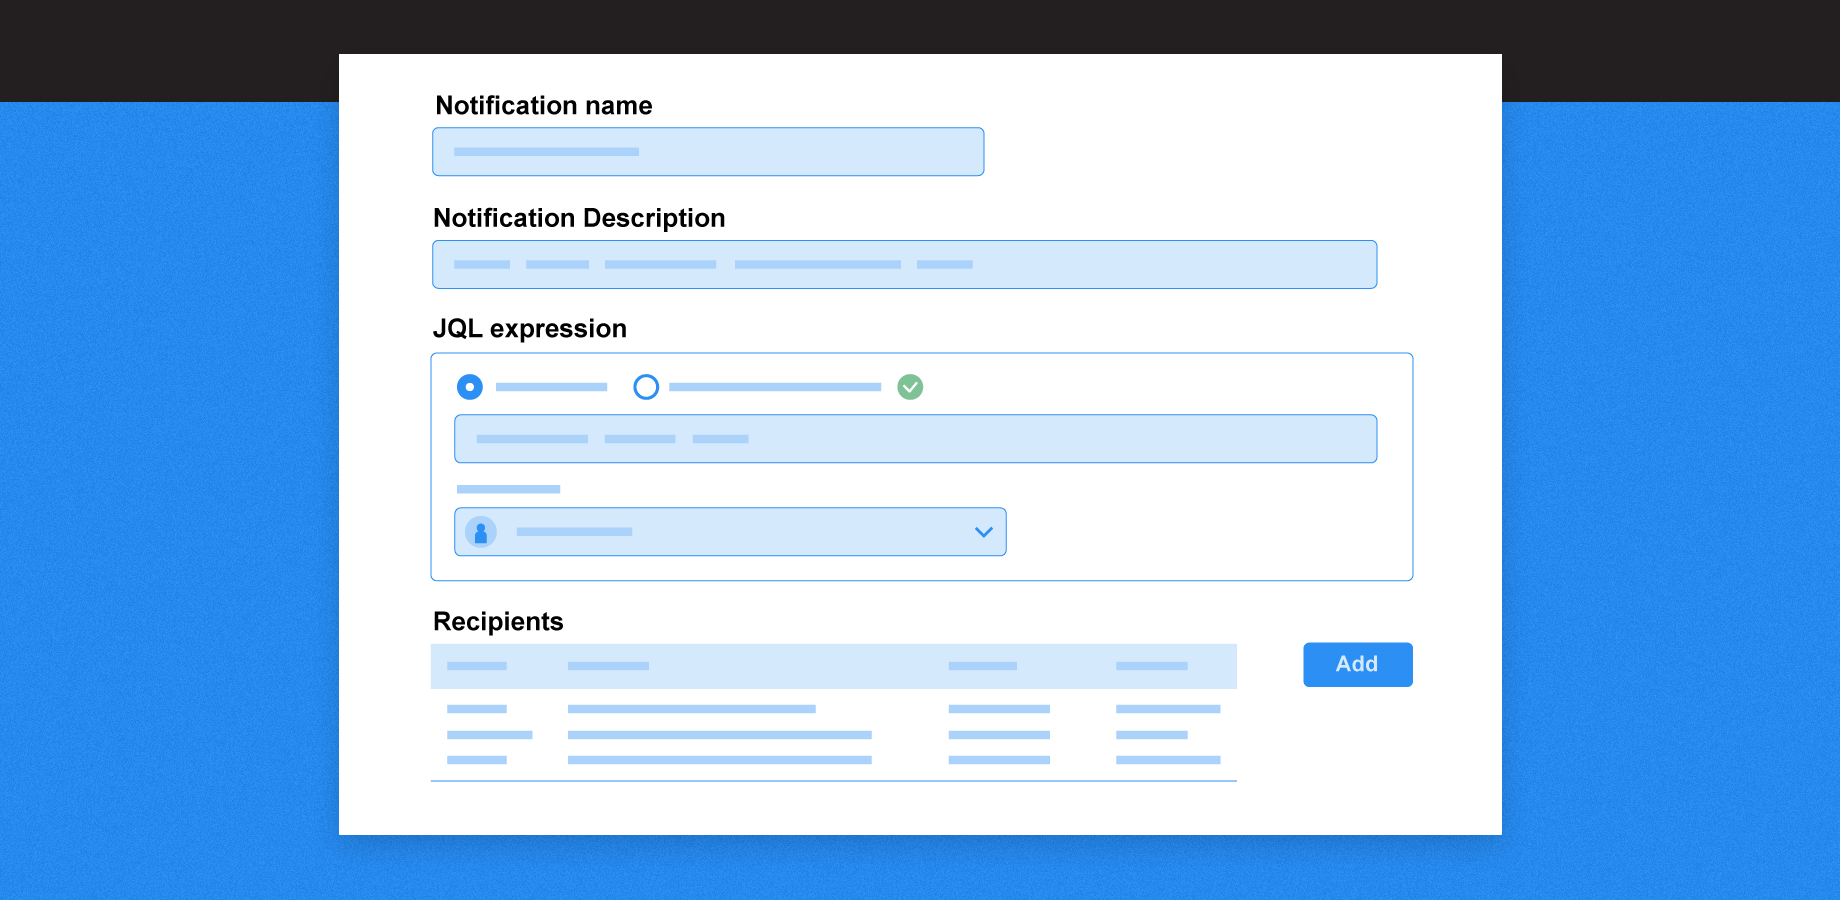Expand the user dropdown chevron arrow
Viewport: 1840px width, 900px height.
[x=984, y=532]
